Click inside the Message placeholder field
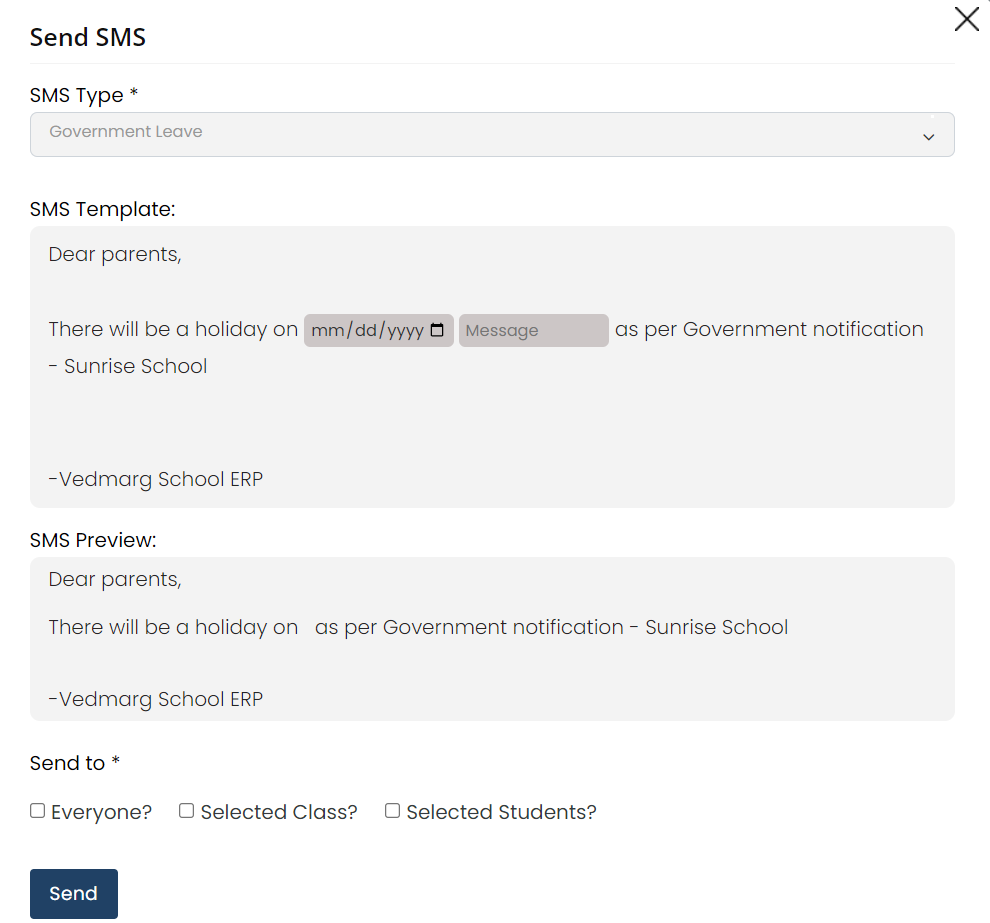The width and height of the screenshot is (990, 923). [533, 330]
